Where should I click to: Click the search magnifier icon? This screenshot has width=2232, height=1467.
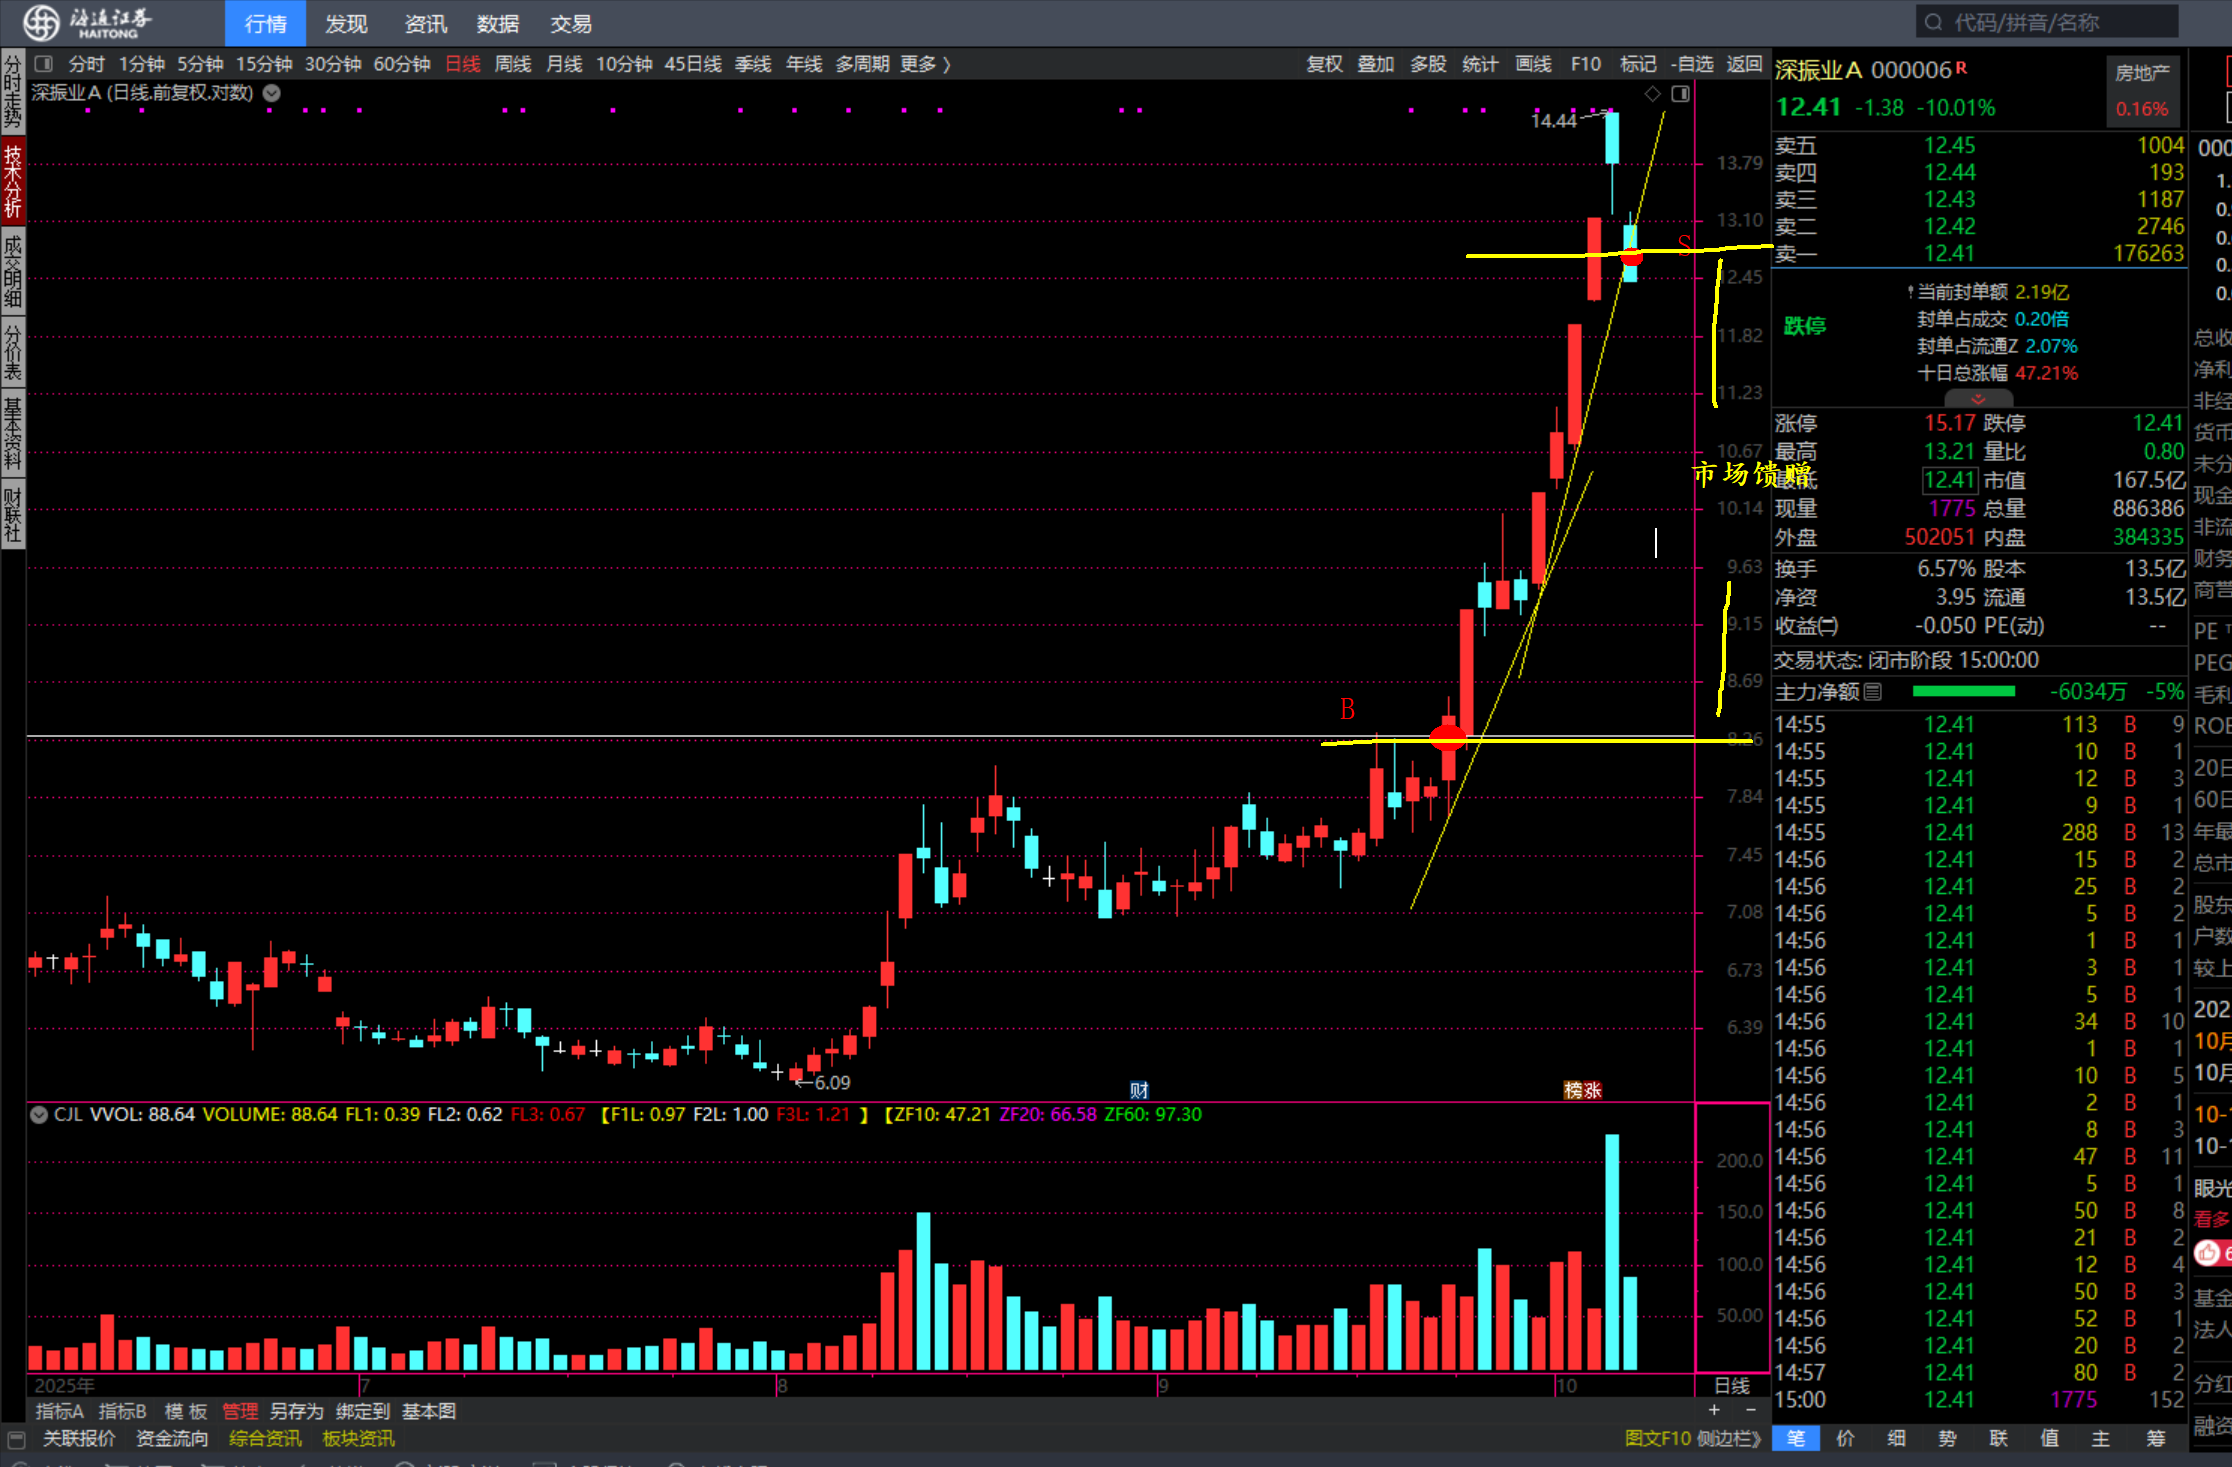[x=1932, y=22]
